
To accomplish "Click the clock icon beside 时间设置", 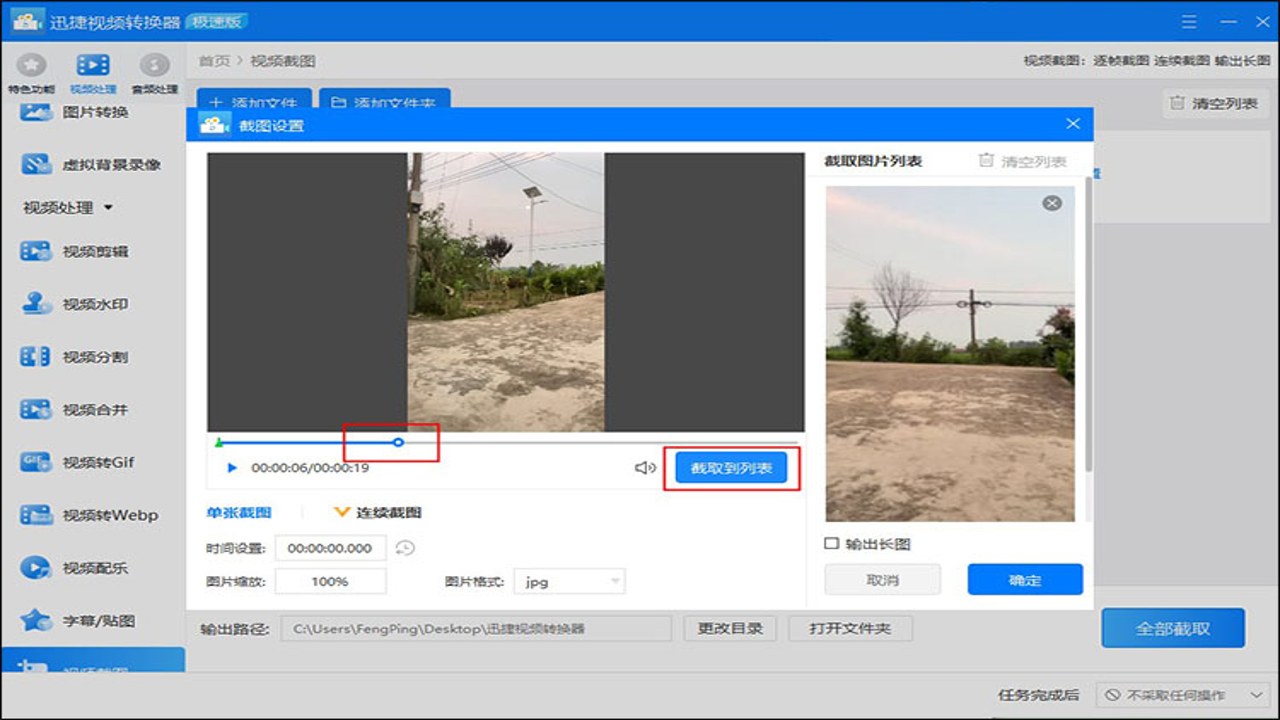I will pos(405,548).
